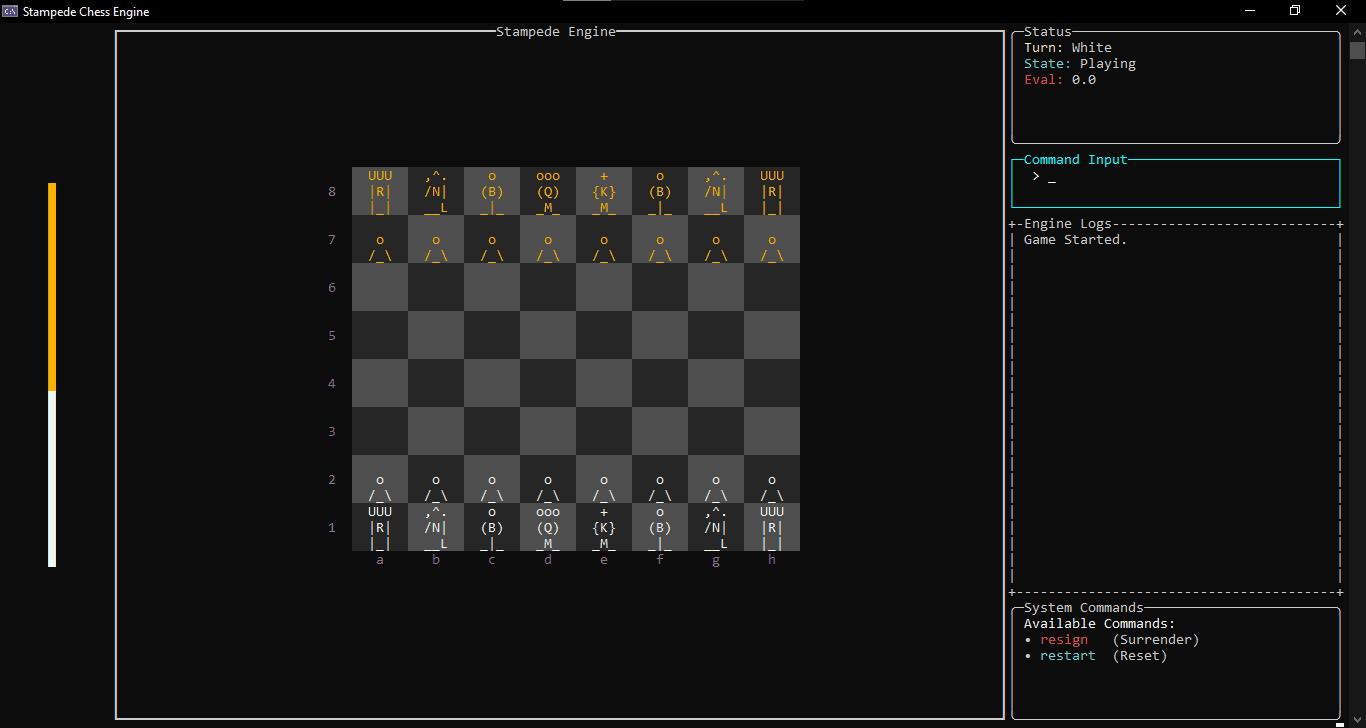Click the resign command to surrender
1366x728 pixels.
click(x=1064, y=639)
